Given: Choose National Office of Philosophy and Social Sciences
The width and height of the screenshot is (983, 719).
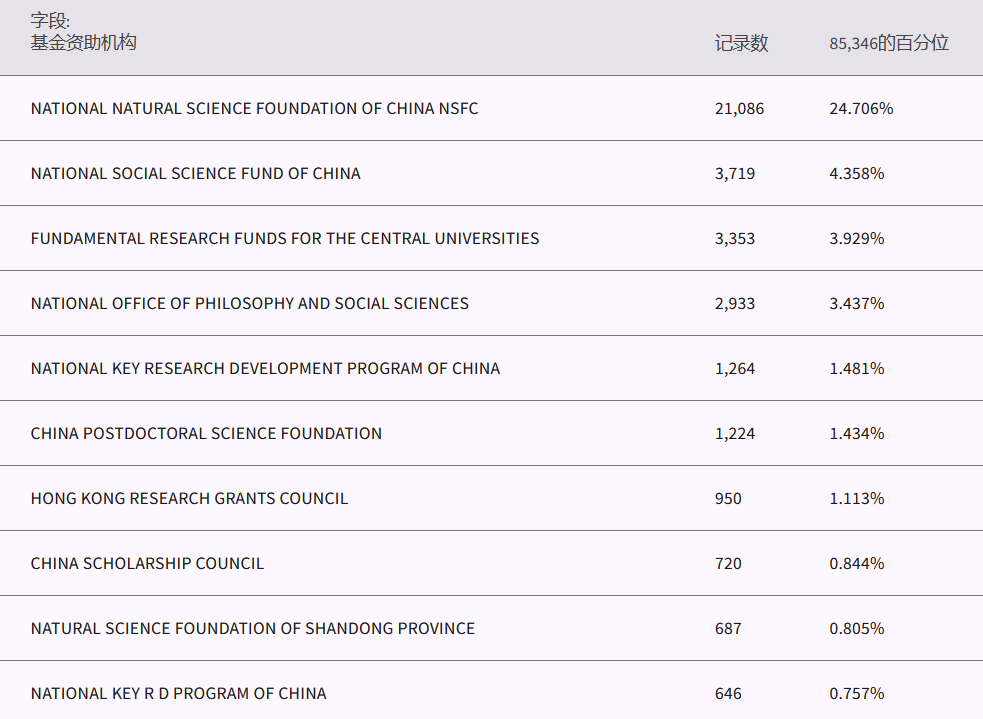Looking at the screenshot, I should [x=249, y=303].
